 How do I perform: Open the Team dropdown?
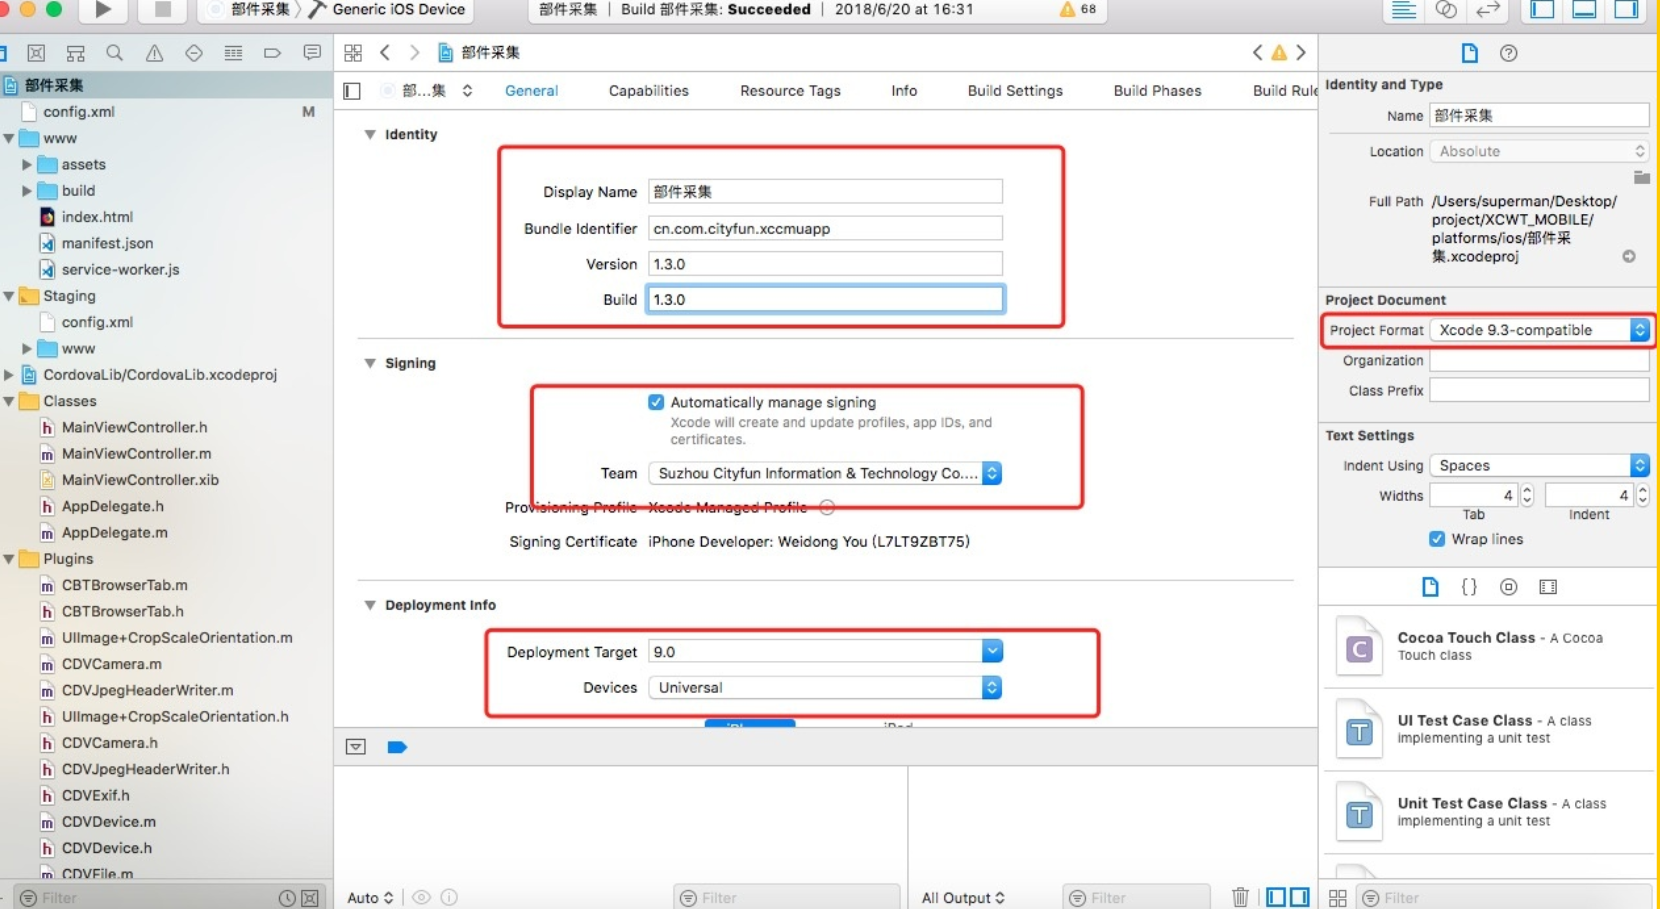pos(825,473)
